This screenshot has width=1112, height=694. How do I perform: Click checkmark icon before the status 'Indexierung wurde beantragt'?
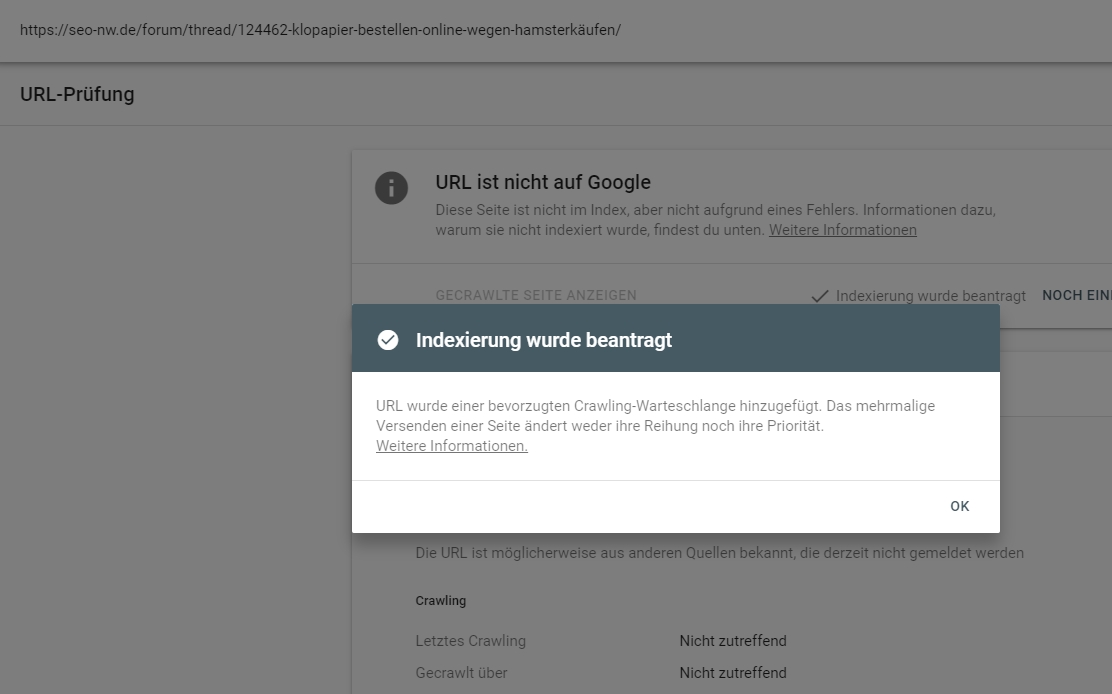point(820,296)
